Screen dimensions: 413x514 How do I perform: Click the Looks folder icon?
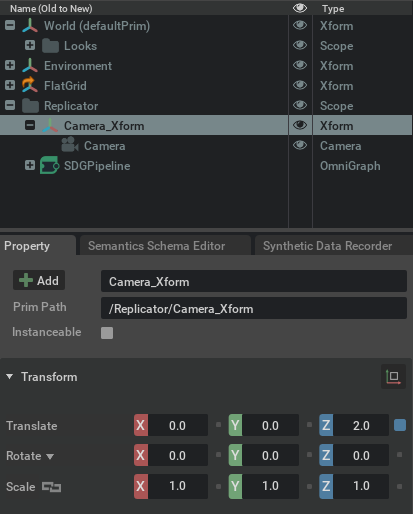pyautogui.click(x=50, y=46)
